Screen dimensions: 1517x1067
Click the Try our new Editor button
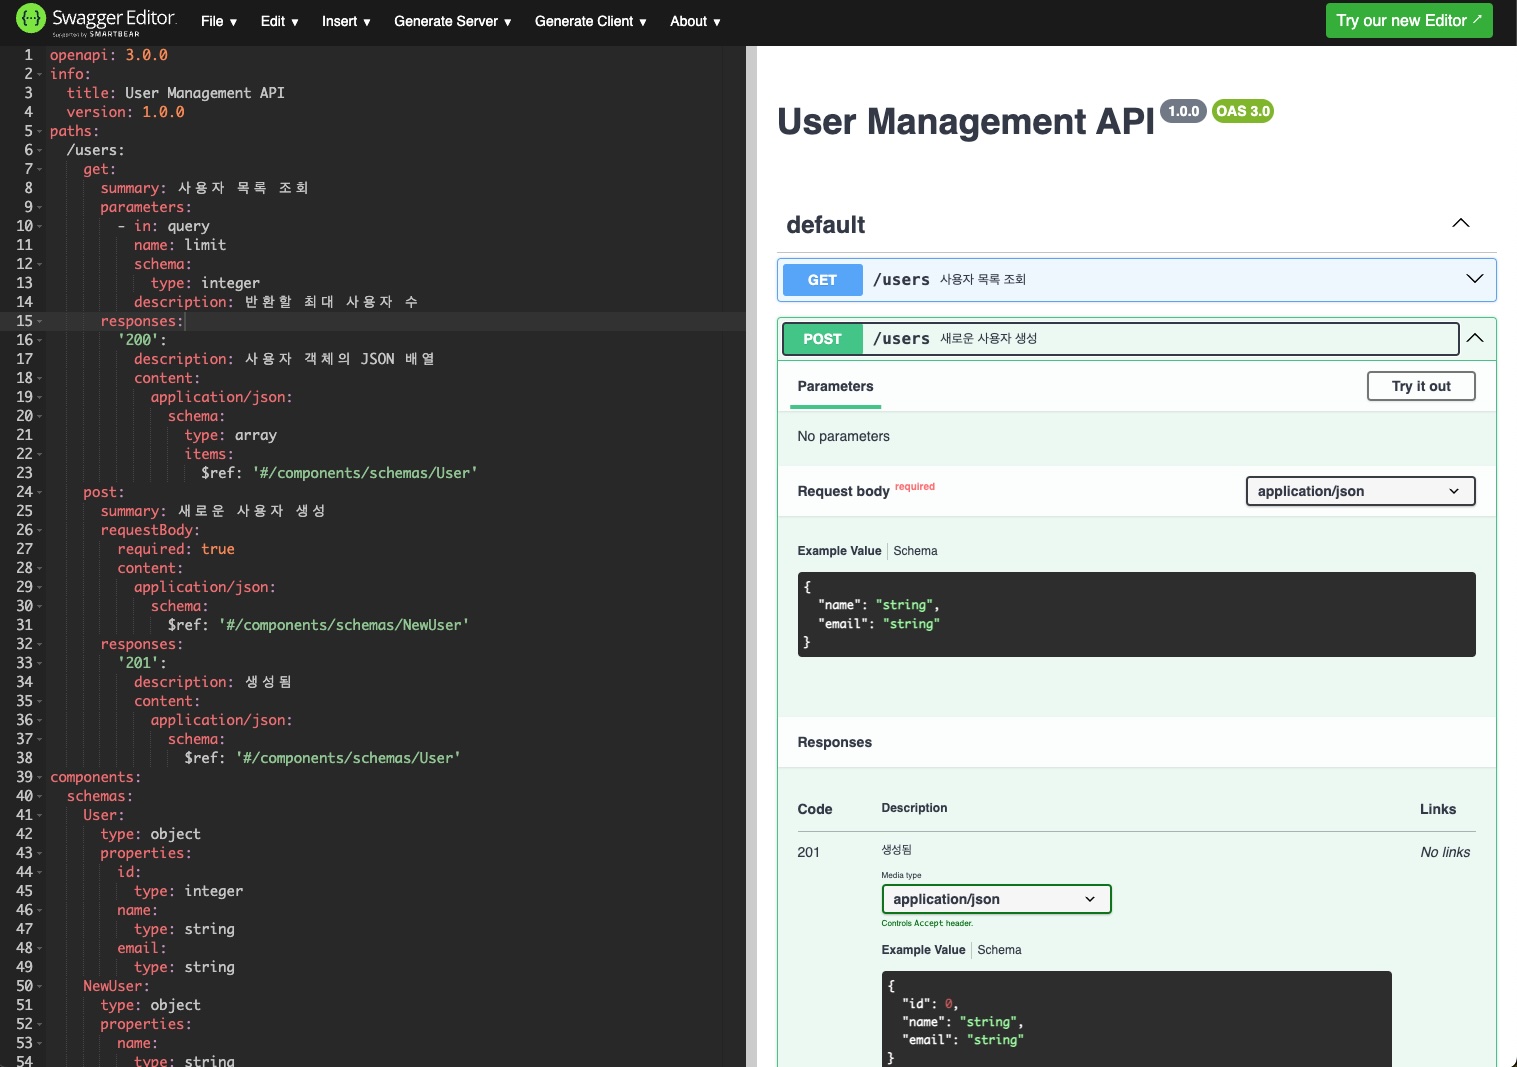pyautogui.click(x=1409, y=20)
